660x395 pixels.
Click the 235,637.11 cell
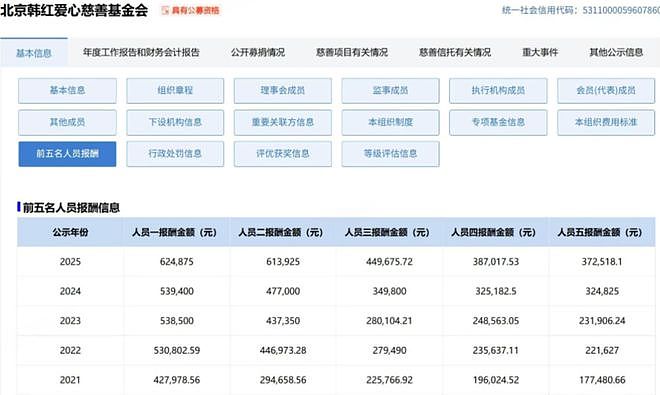[496, 350]
